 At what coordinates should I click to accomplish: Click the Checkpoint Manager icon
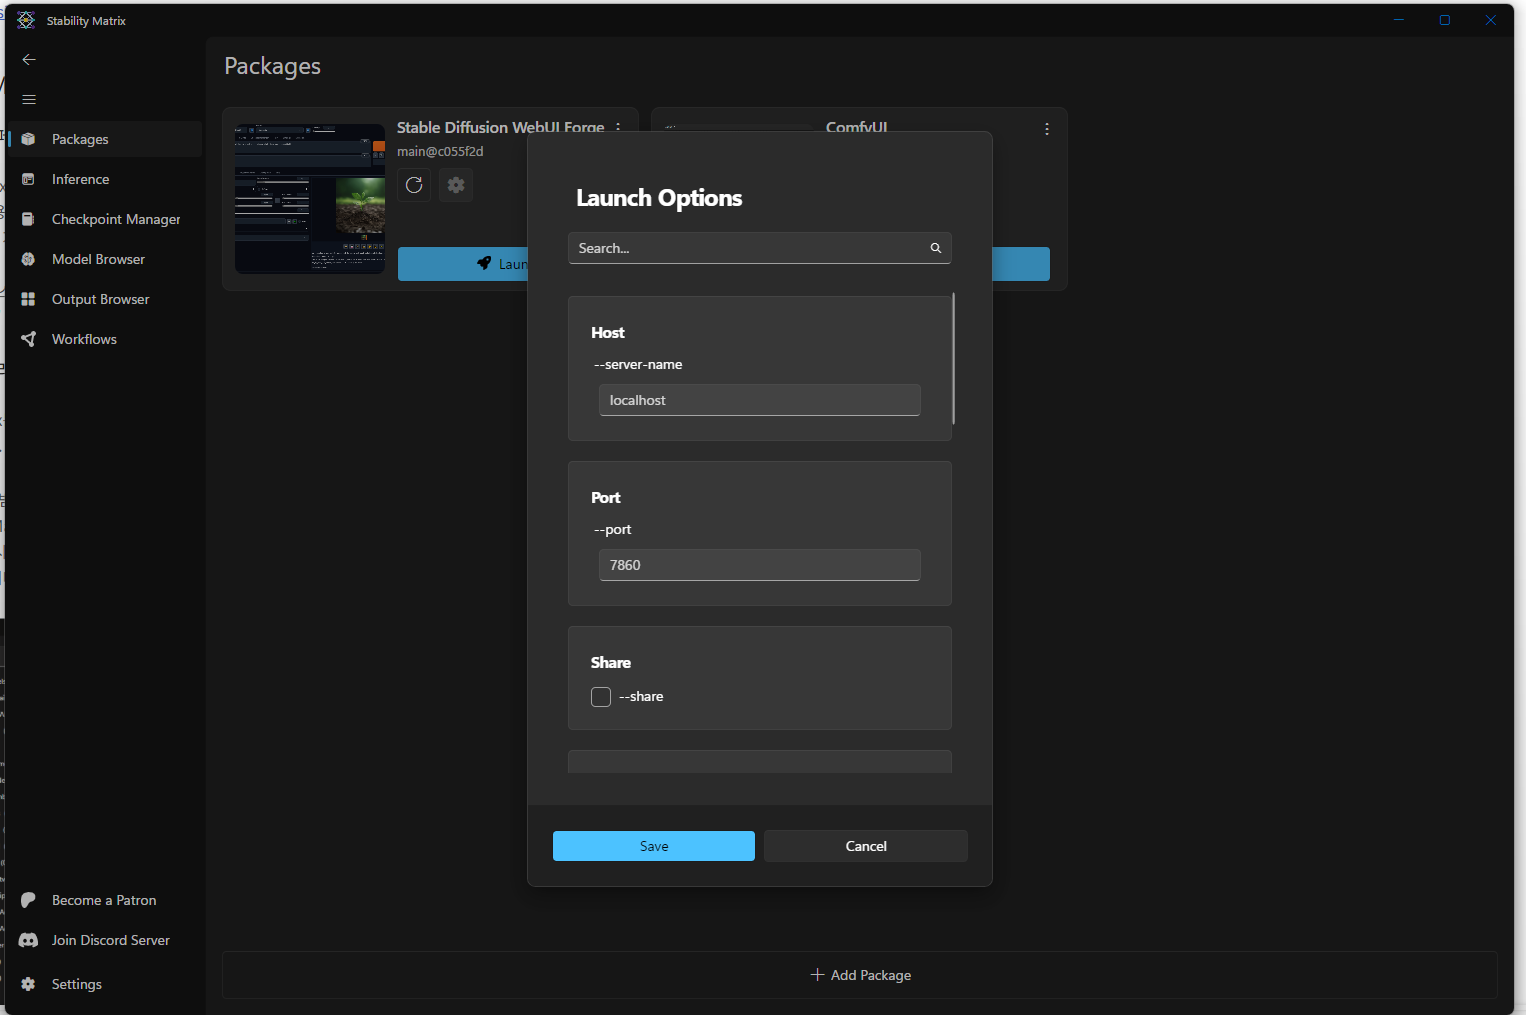[x=28, y=219]
